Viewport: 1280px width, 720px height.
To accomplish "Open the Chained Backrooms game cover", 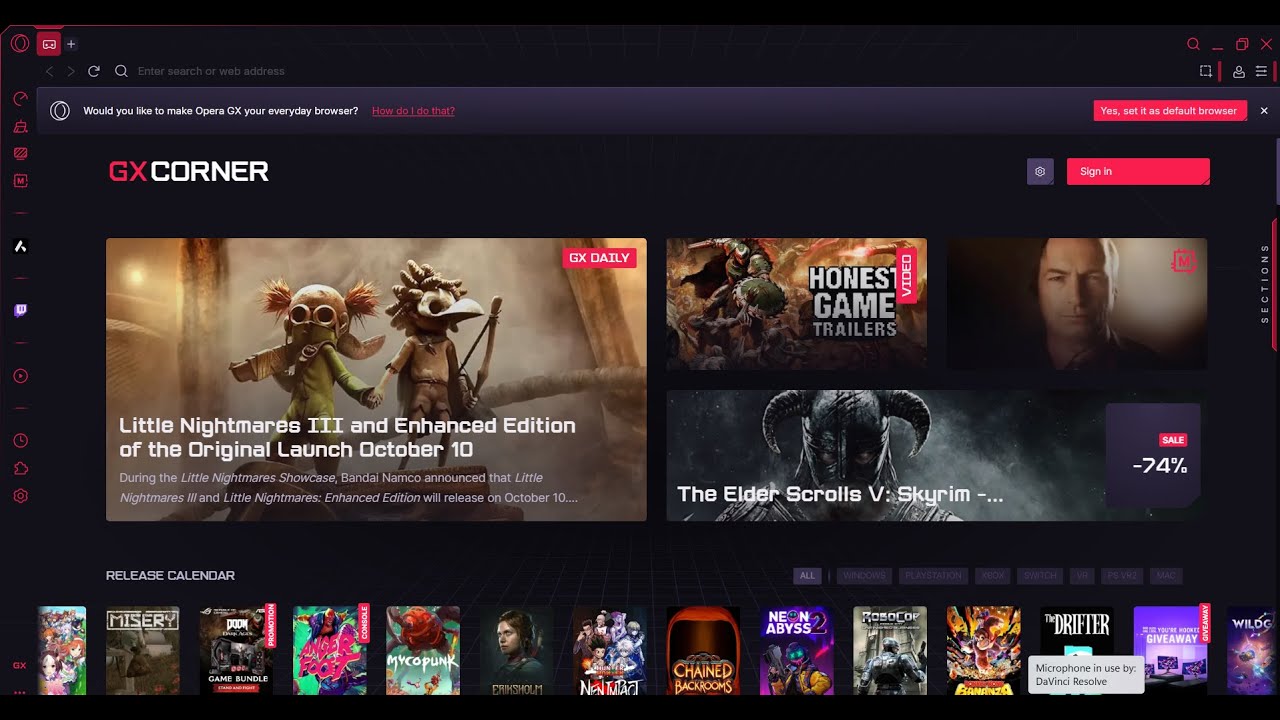I will tap(704, 650).
